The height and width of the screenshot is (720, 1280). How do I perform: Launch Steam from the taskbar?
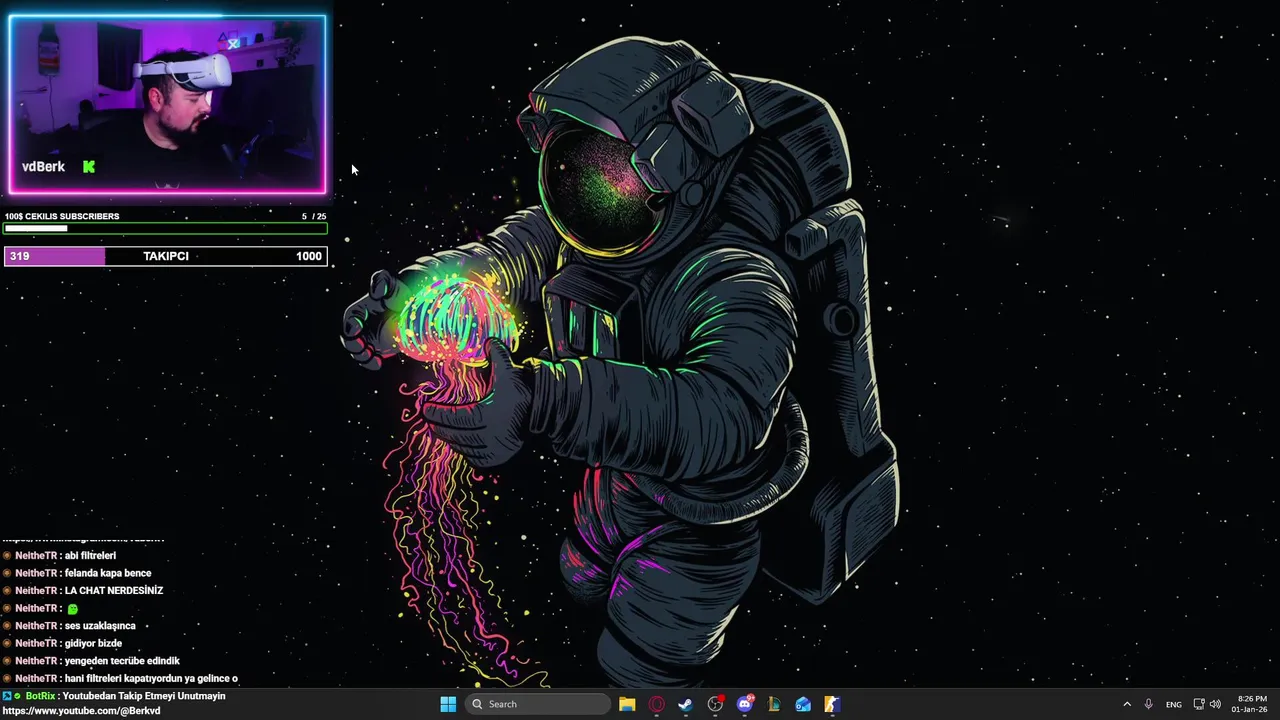686,704
